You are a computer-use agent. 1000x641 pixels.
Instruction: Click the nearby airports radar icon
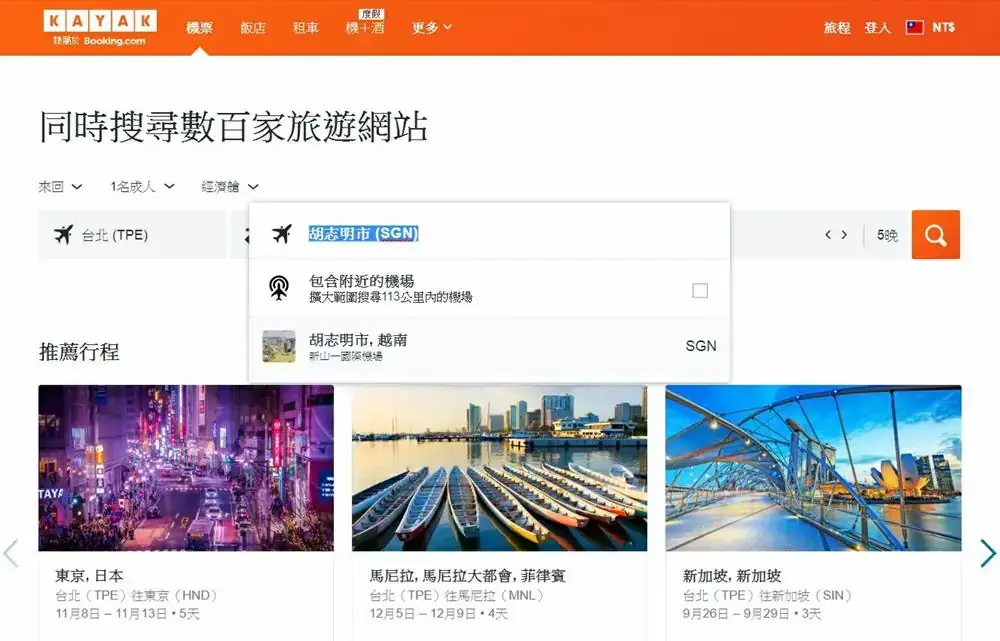[281, 289]
